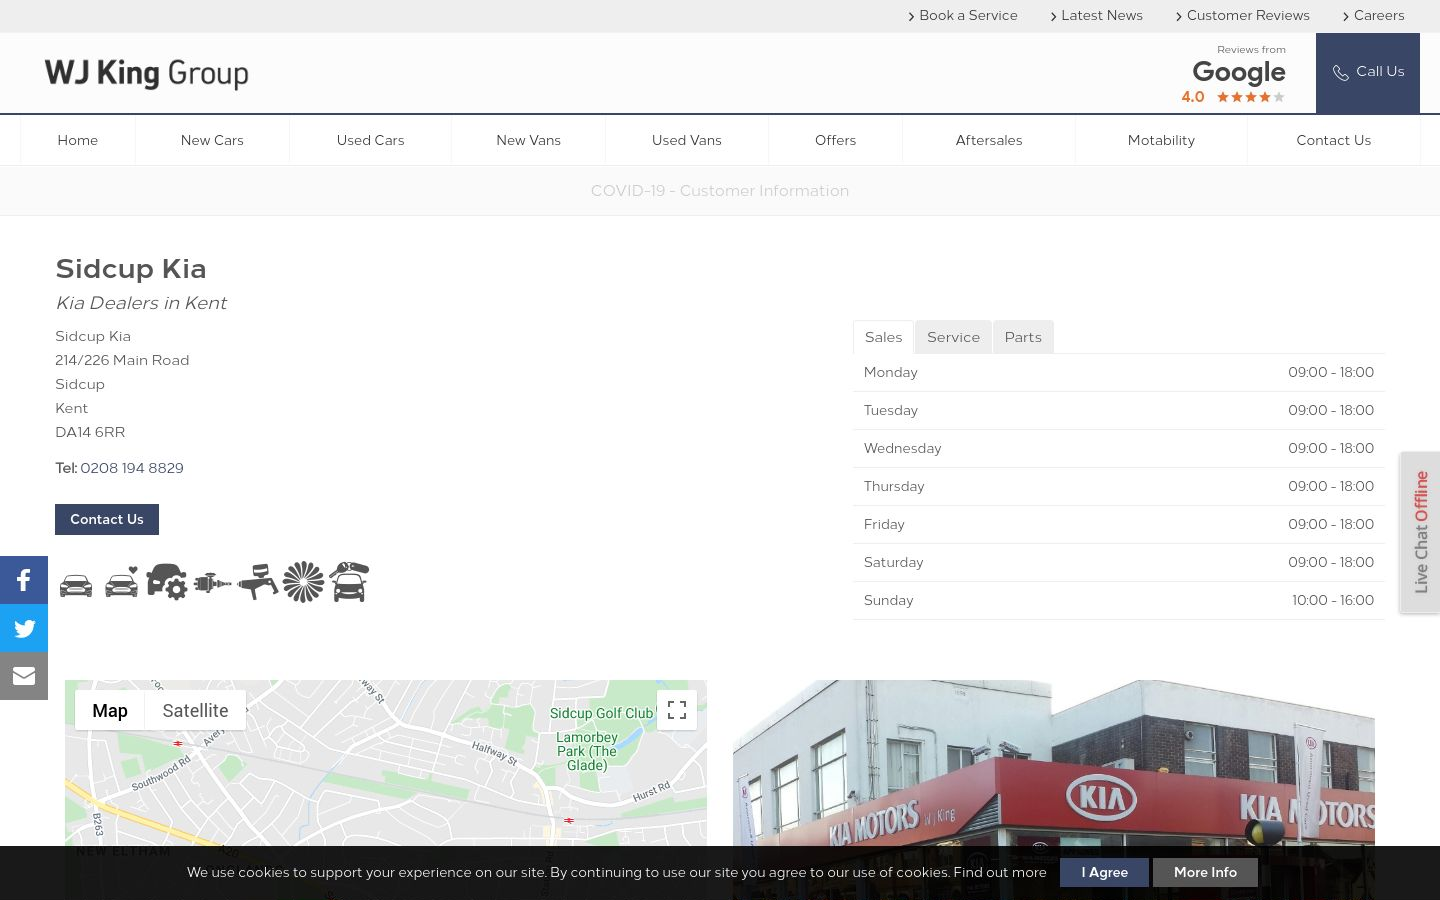This screenshot has width=1440, height=900.
Task: Open More Info about cookies
Action: pos(1205,872)
